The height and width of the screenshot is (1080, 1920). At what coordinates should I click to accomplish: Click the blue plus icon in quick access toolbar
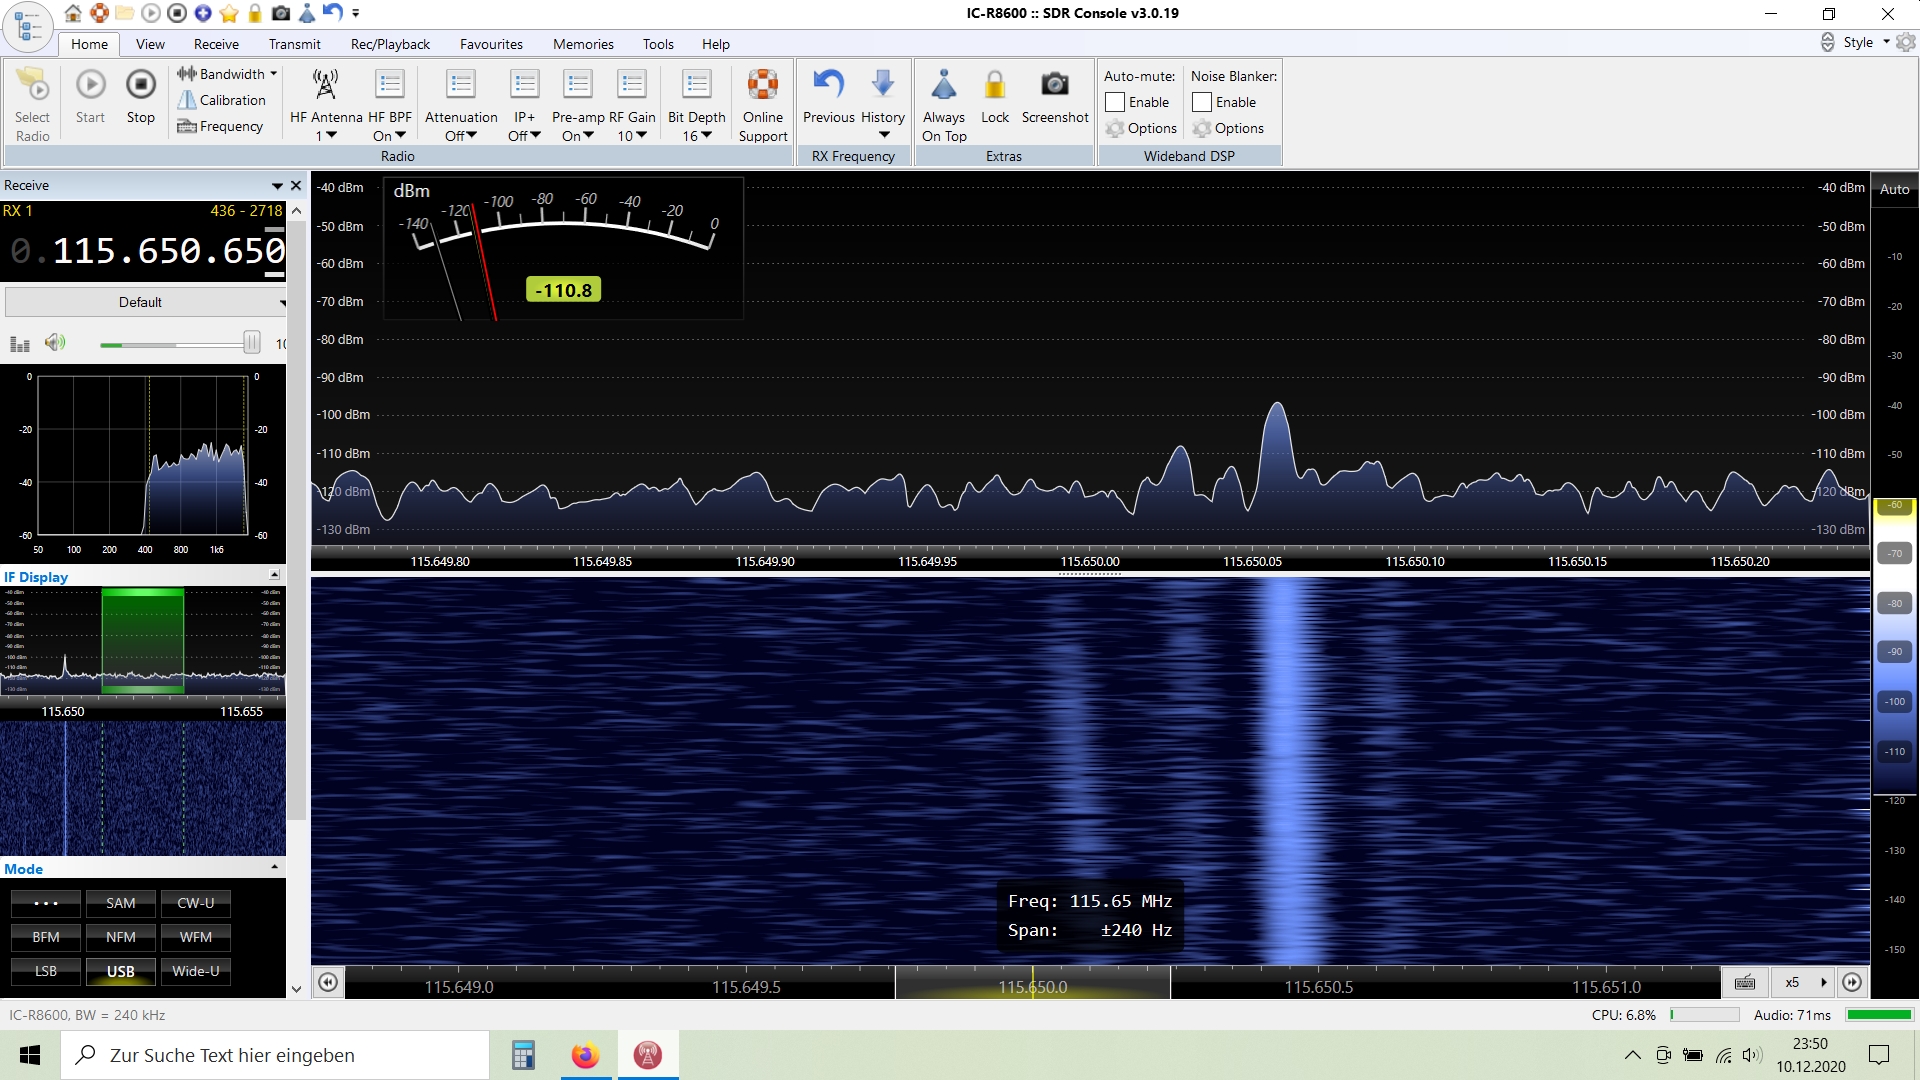pyautogui.click(x=203, y=13)
